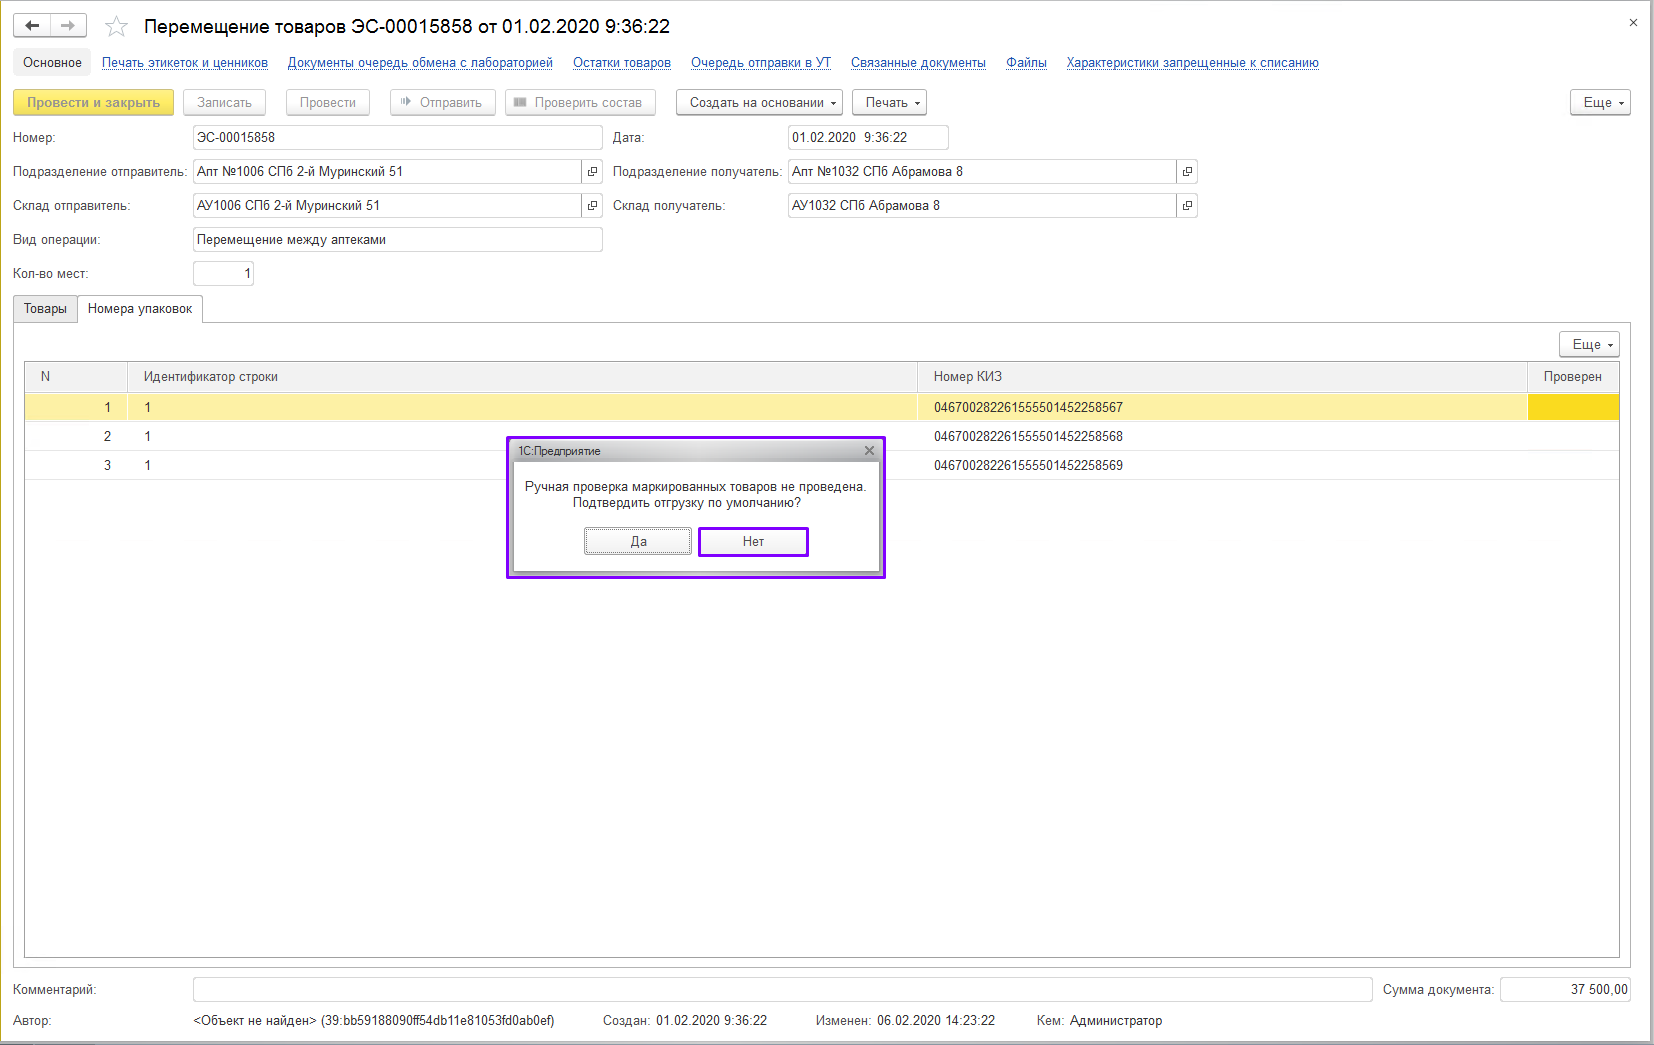This screenshot has height=1045, width=1654.
Task: Switch to the Товары tab
Action: click(45, 309)
